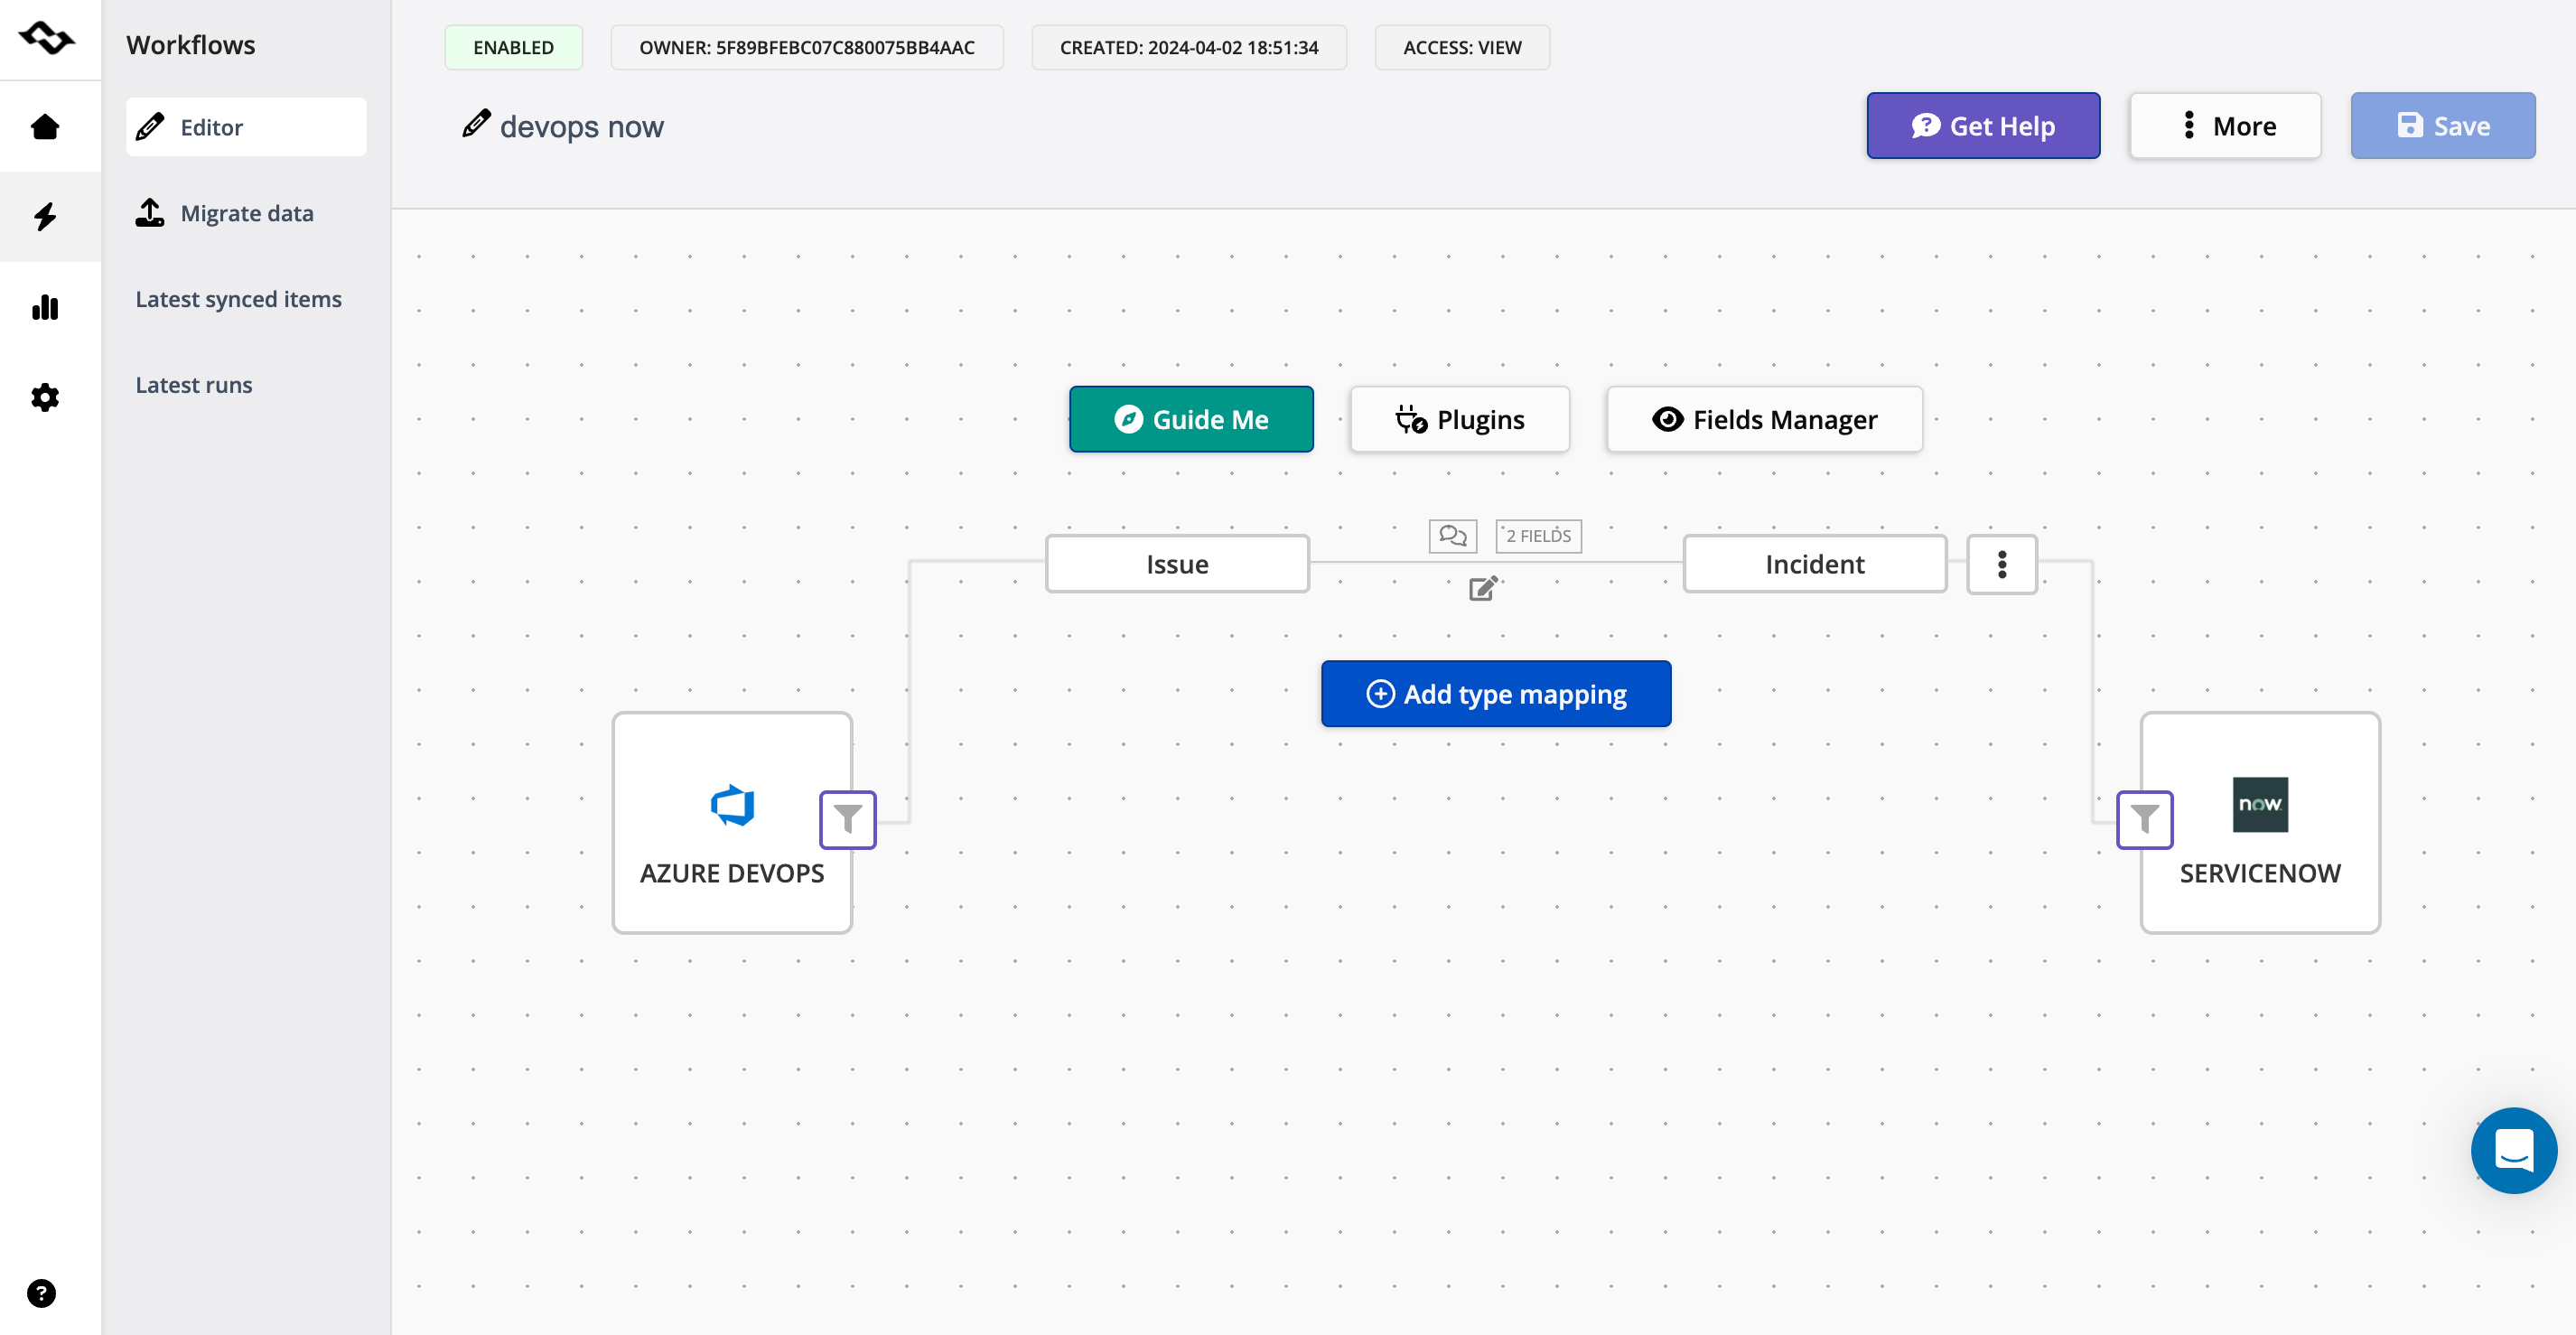Open the Fields Manager
The width and height of the screenshot is (2576, 1335).
(1764, 419)
